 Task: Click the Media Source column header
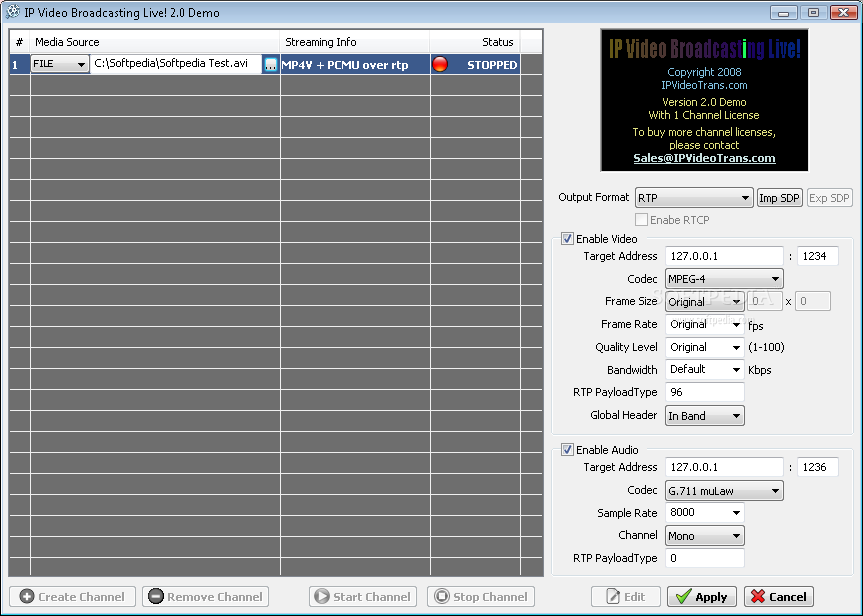[x=155, y=42]
